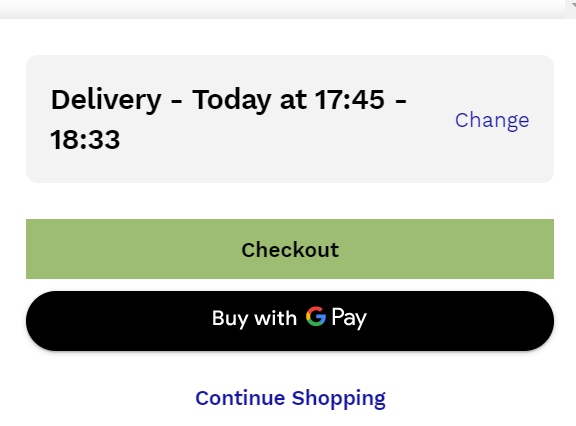576x426 pixels.
Task: Tap the multicolor G in GPay button
Action: tap(316, 316)
